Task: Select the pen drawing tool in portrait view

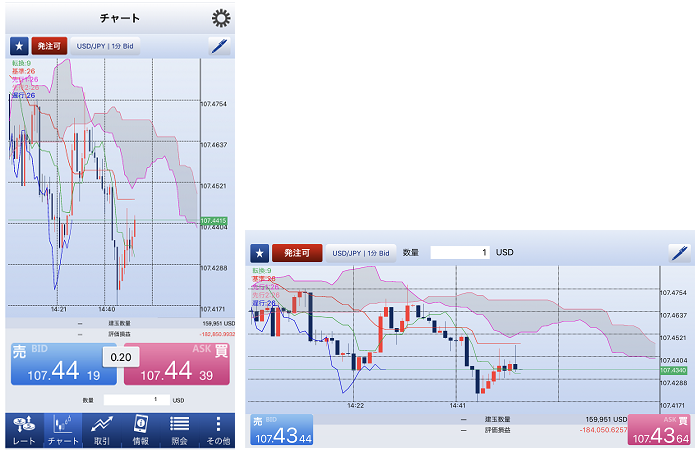Action: coord(220,46)
